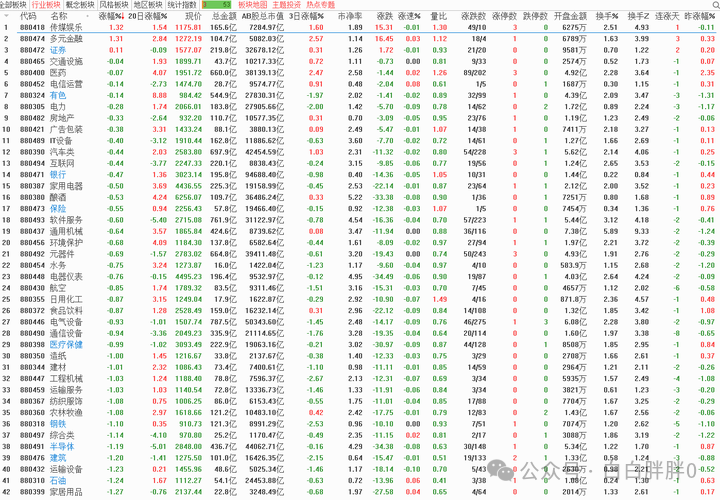Switch to the 全部板块 tab
This screenshot has height=500, width=720.
tap(13, 5)
